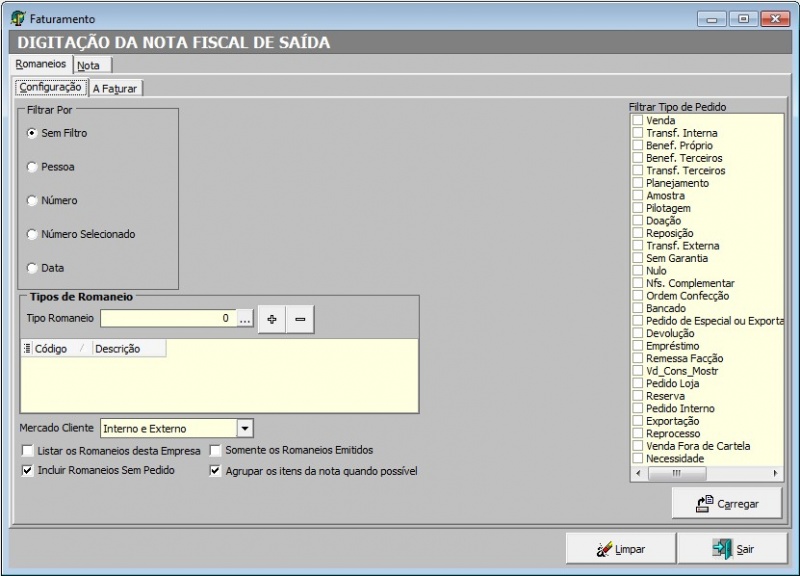This screenshot has width=800, height=576.
Task: Enable Listar os Romaneios desta Empresa
Action: 27,451
